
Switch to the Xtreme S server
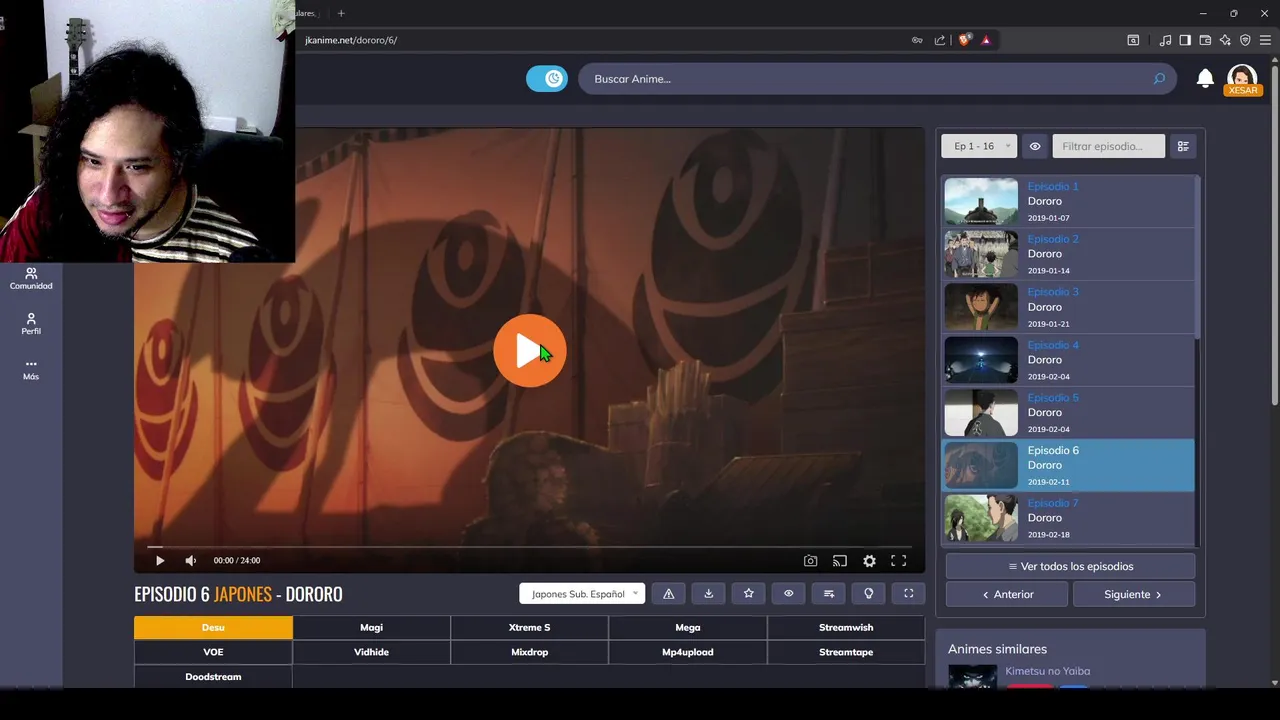pyautogui.click(x=530, y=628)
